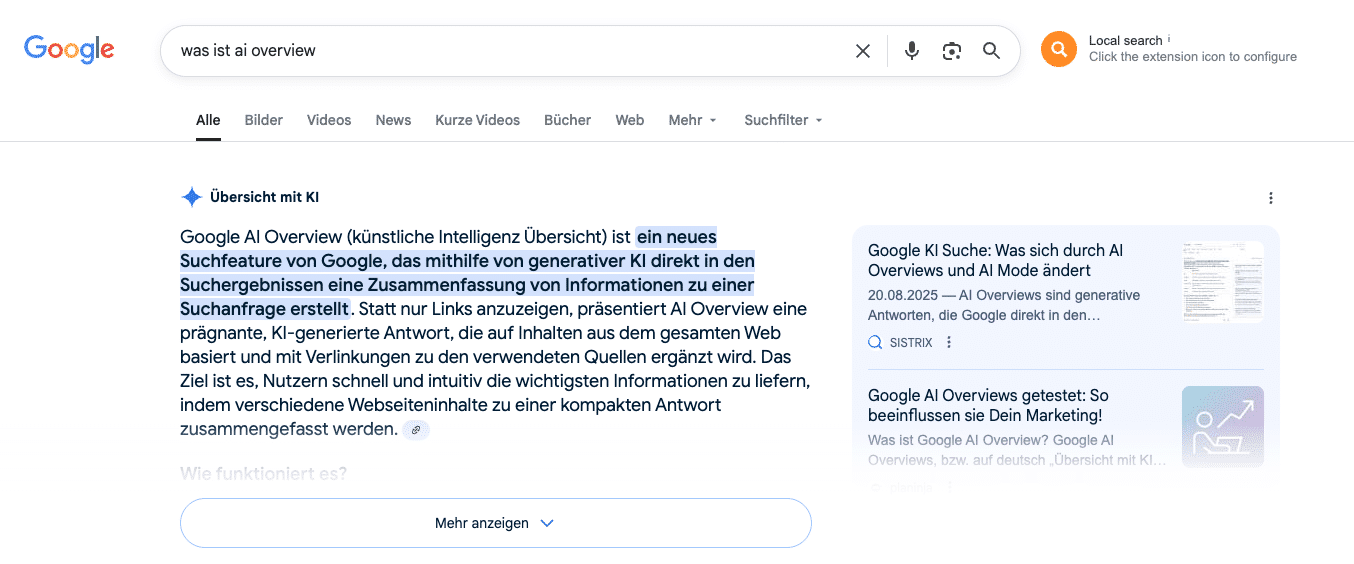Start voice search with the microphone icon
This screenshot has height=564, width=1354.
[x=912, y=51]
